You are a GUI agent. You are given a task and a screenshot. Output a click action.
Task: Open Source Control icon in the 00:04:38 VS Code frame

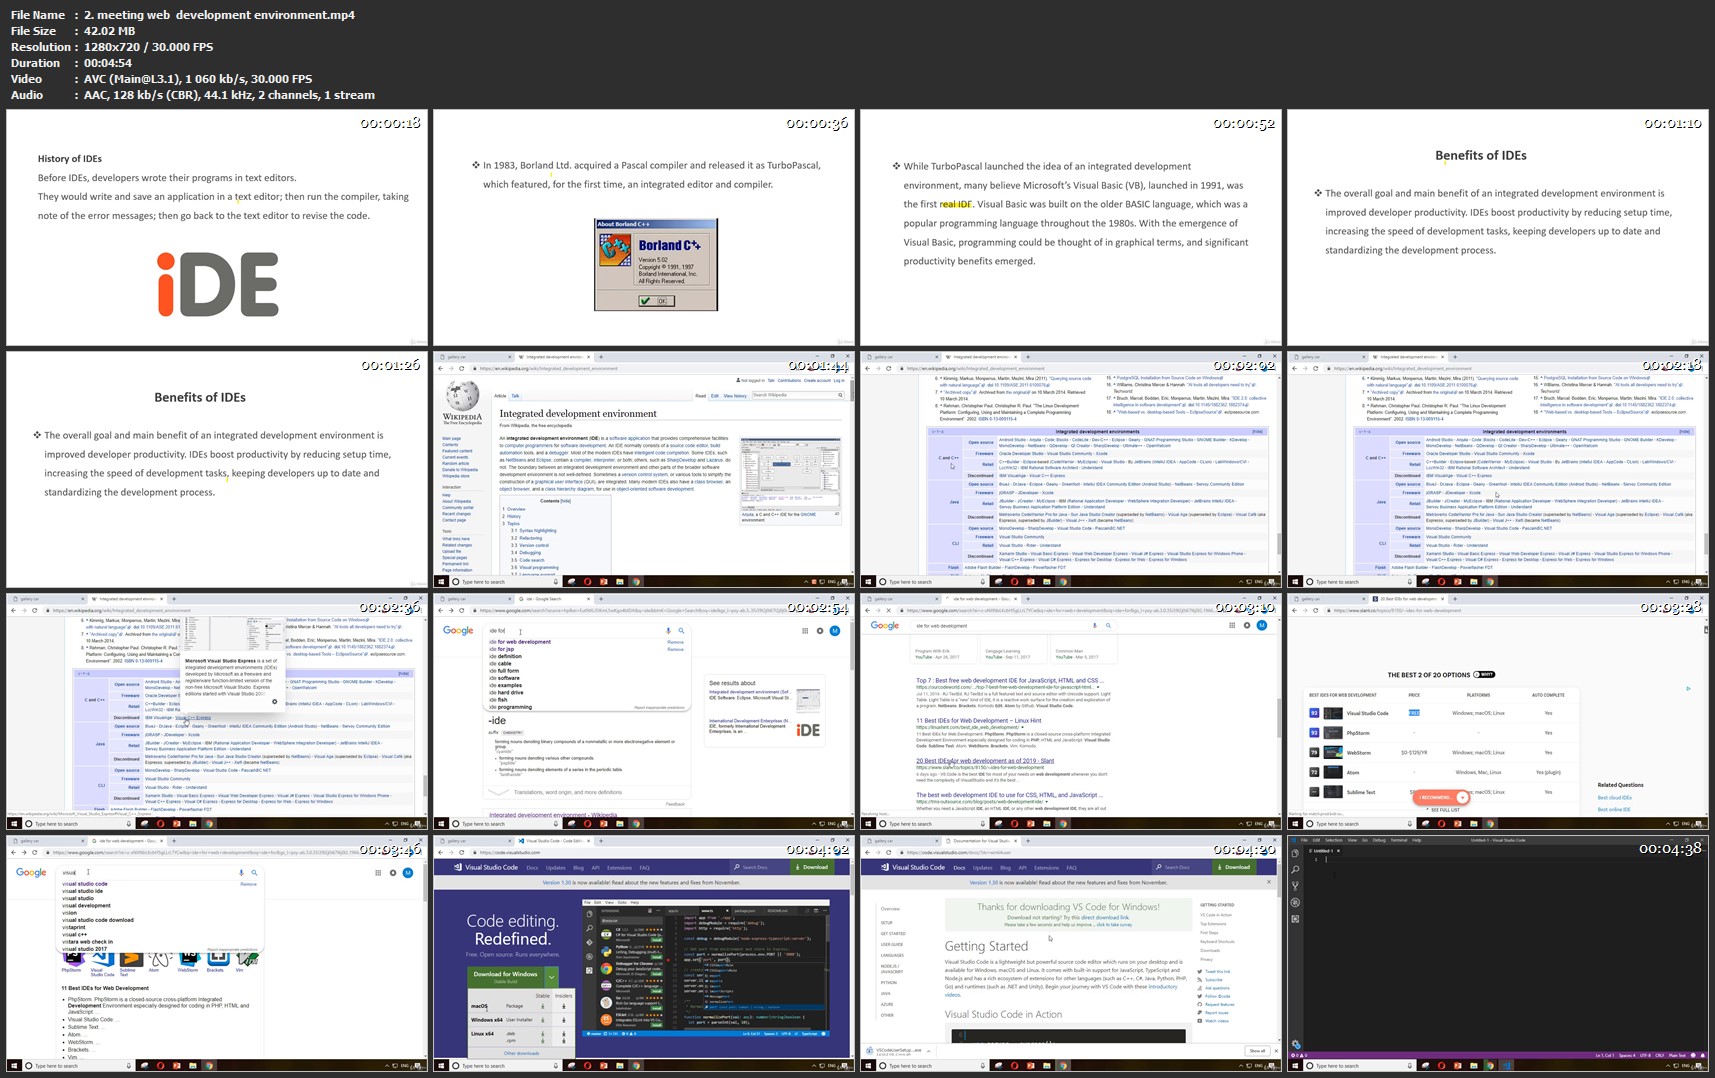pyautogui.click(x=1295, y=886)
